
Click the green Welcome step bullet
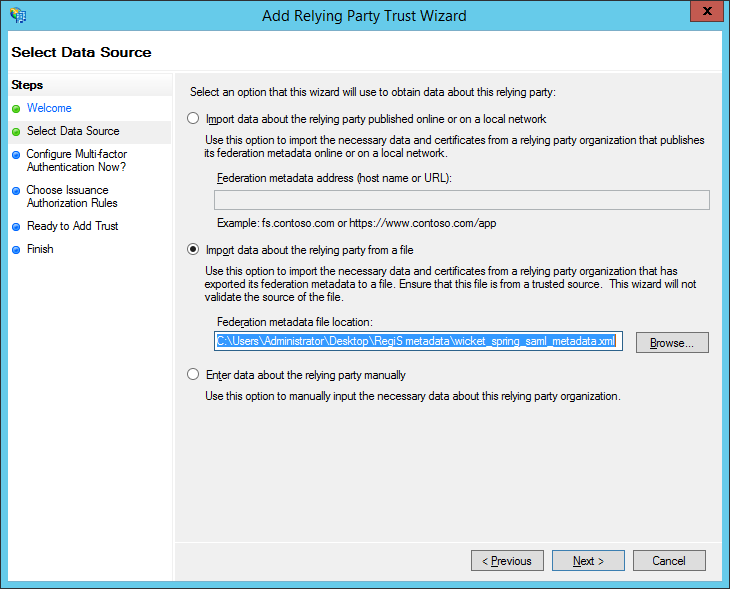pos(16,108)
